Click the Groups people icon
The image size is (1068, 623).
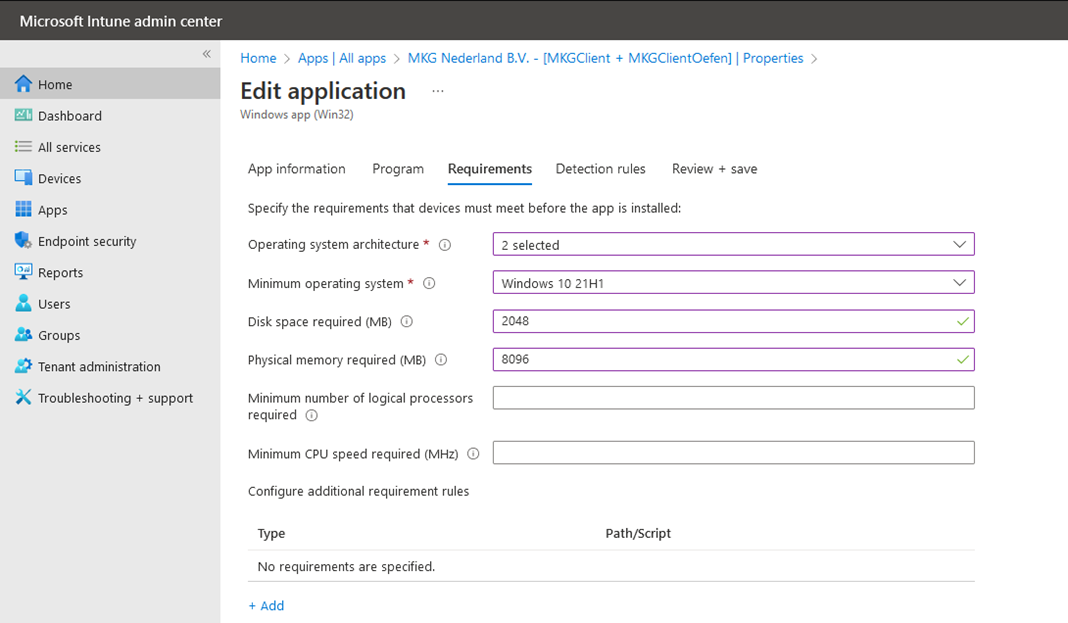click(x=23, y=334)
